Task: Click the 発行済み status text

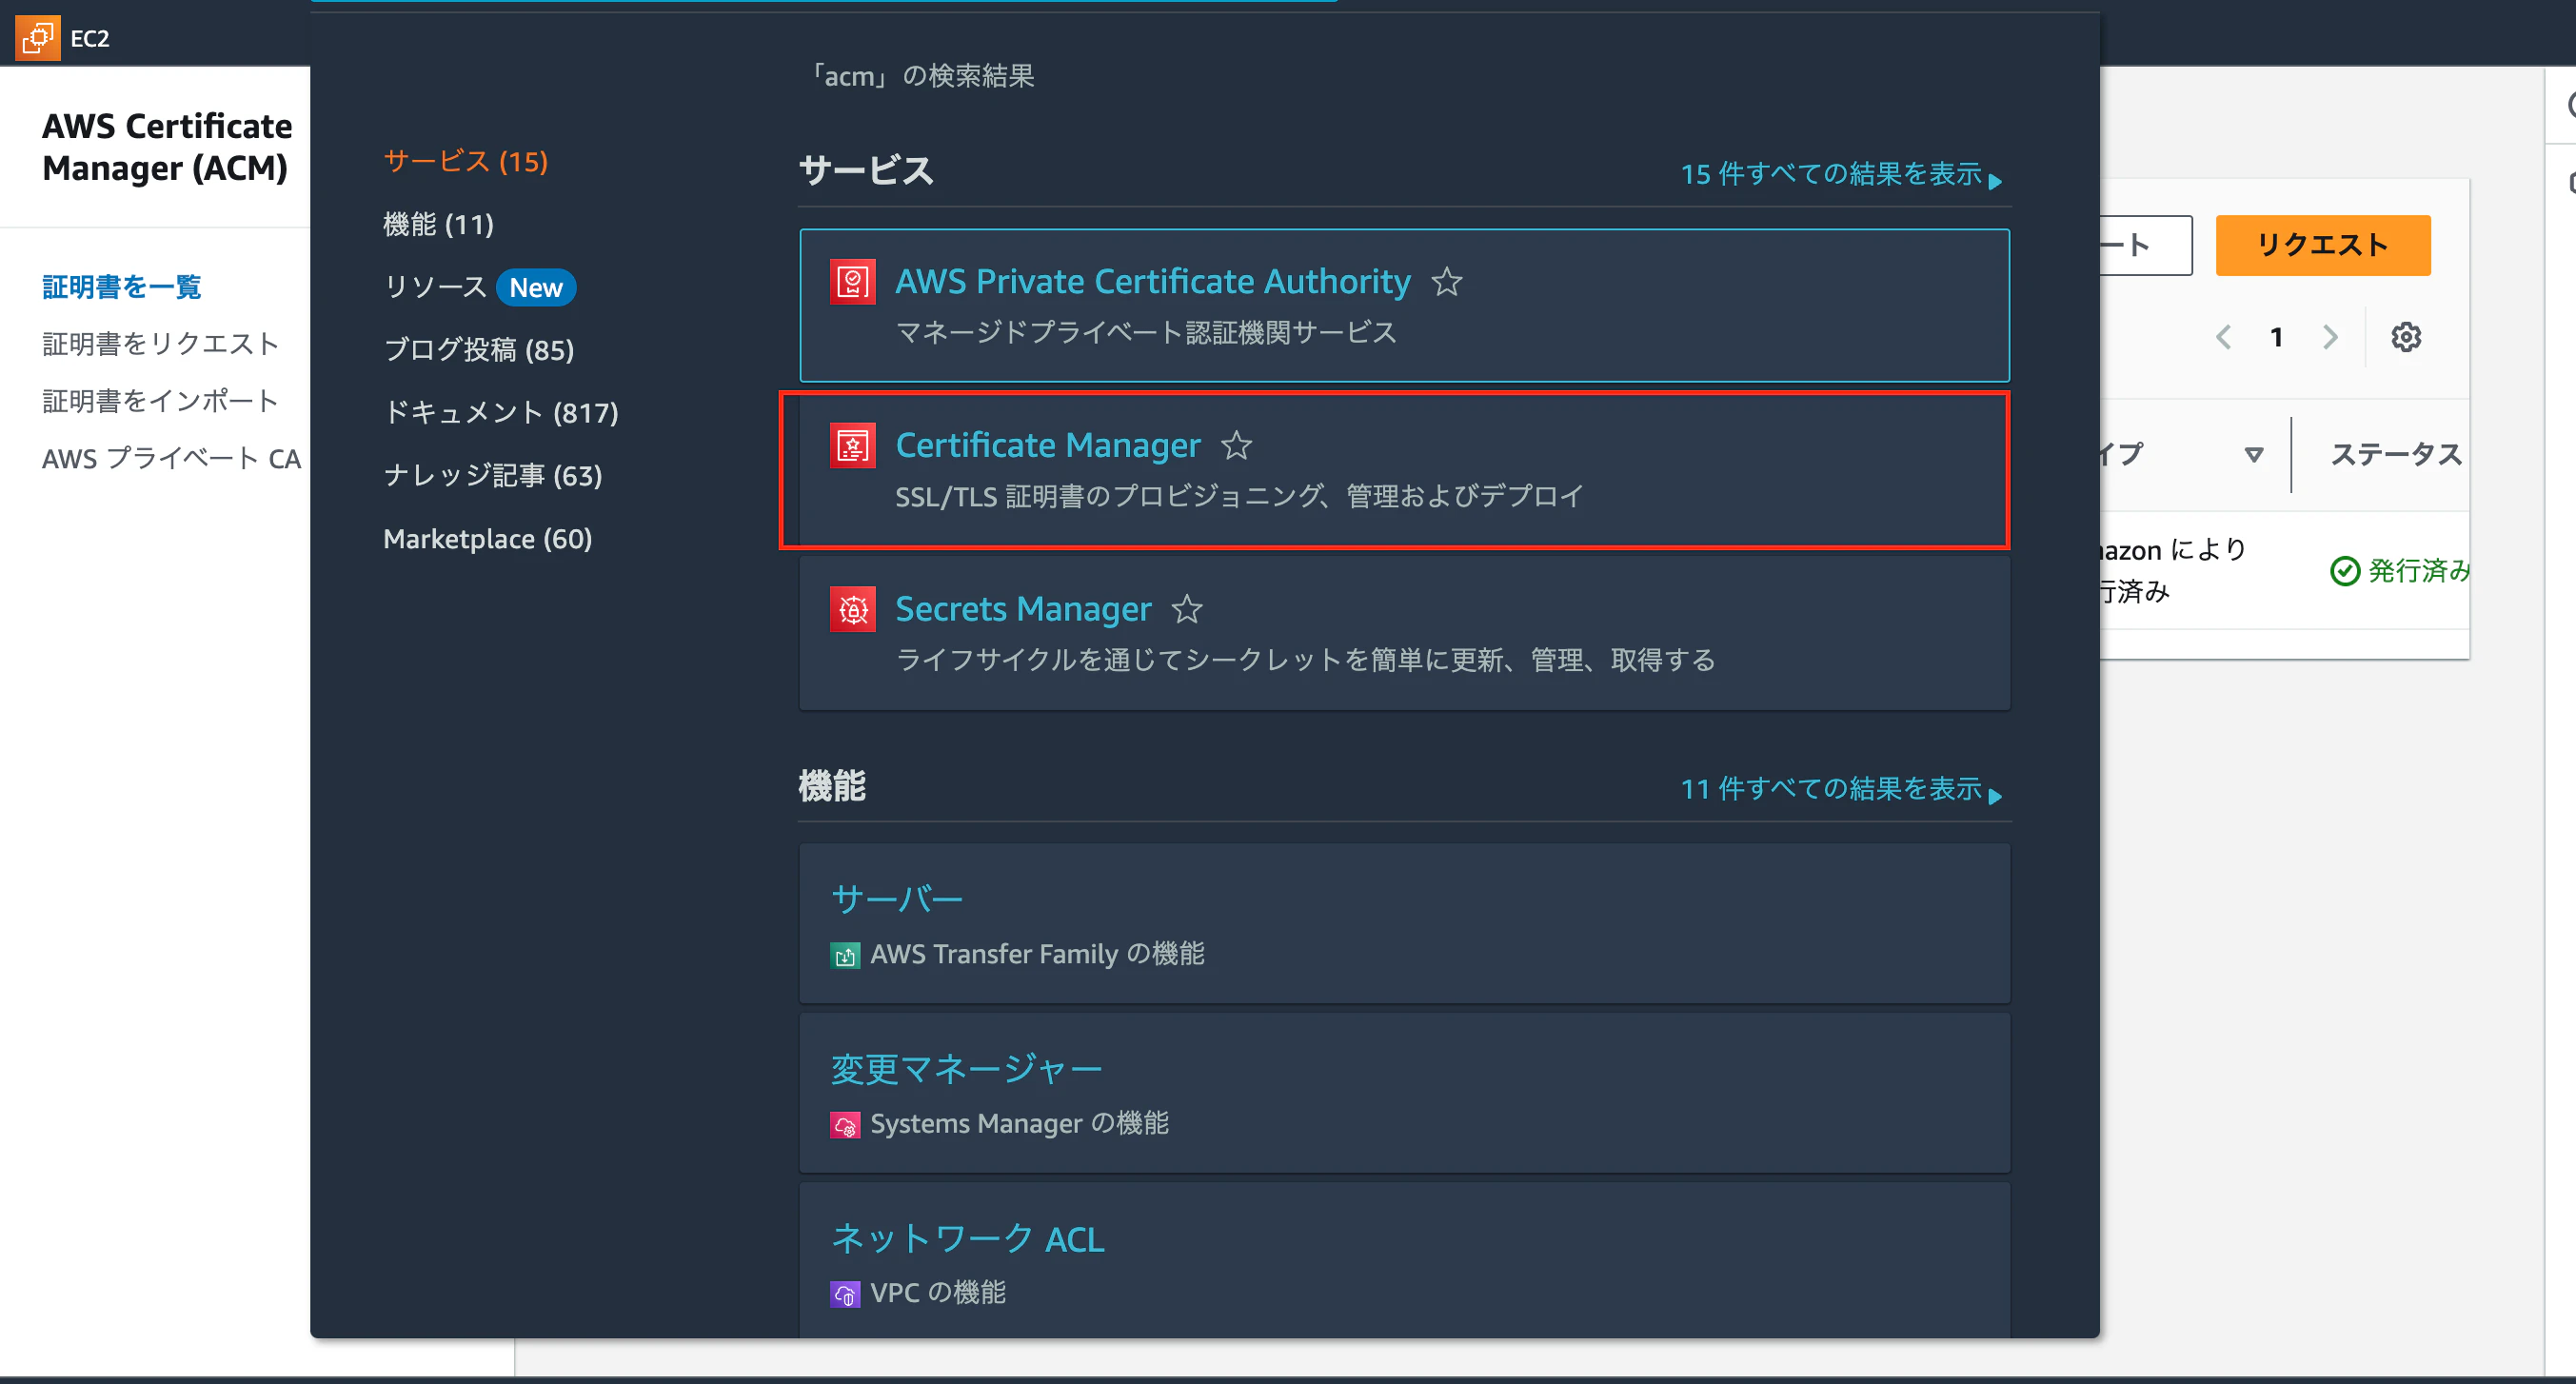Action: tap(2418, 571)
